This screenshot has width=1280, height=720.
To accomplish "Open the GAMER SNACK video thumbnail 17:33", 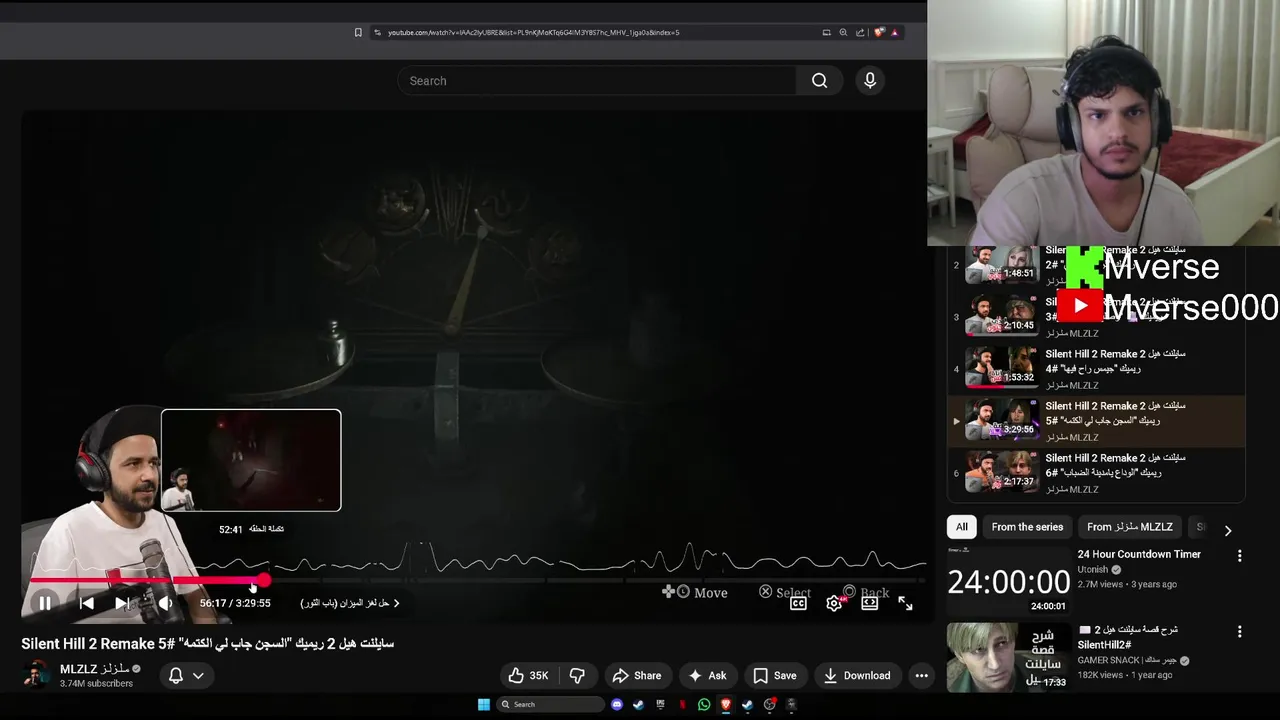I will (x=1008, y=657).
